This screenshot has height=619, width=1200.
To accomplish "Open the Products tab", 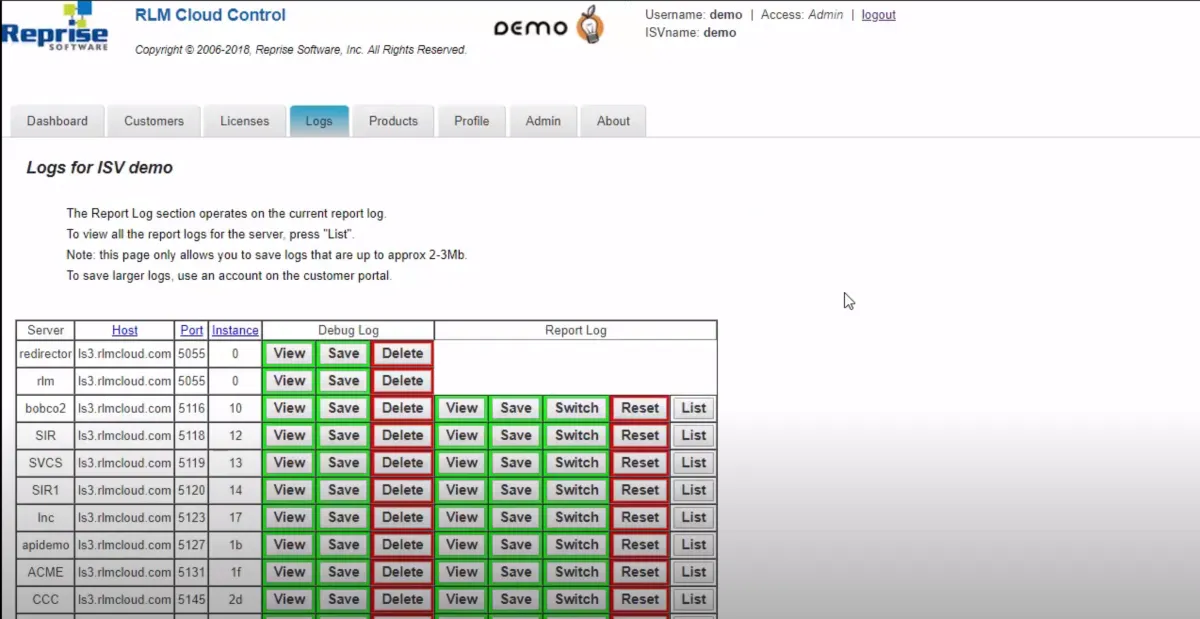I will tap(393, 121).
